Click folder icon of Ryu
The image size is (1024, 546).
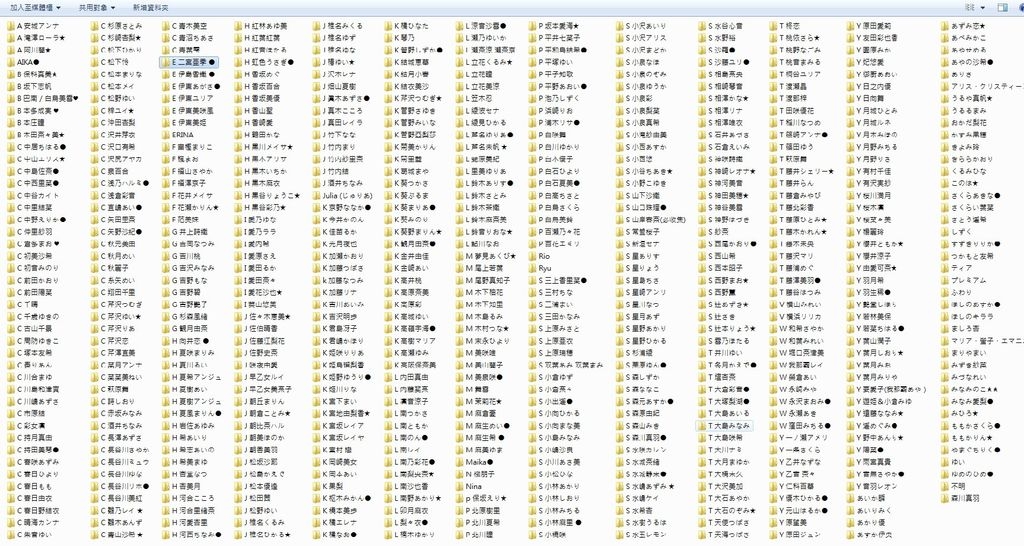click(x=532, y=268)
